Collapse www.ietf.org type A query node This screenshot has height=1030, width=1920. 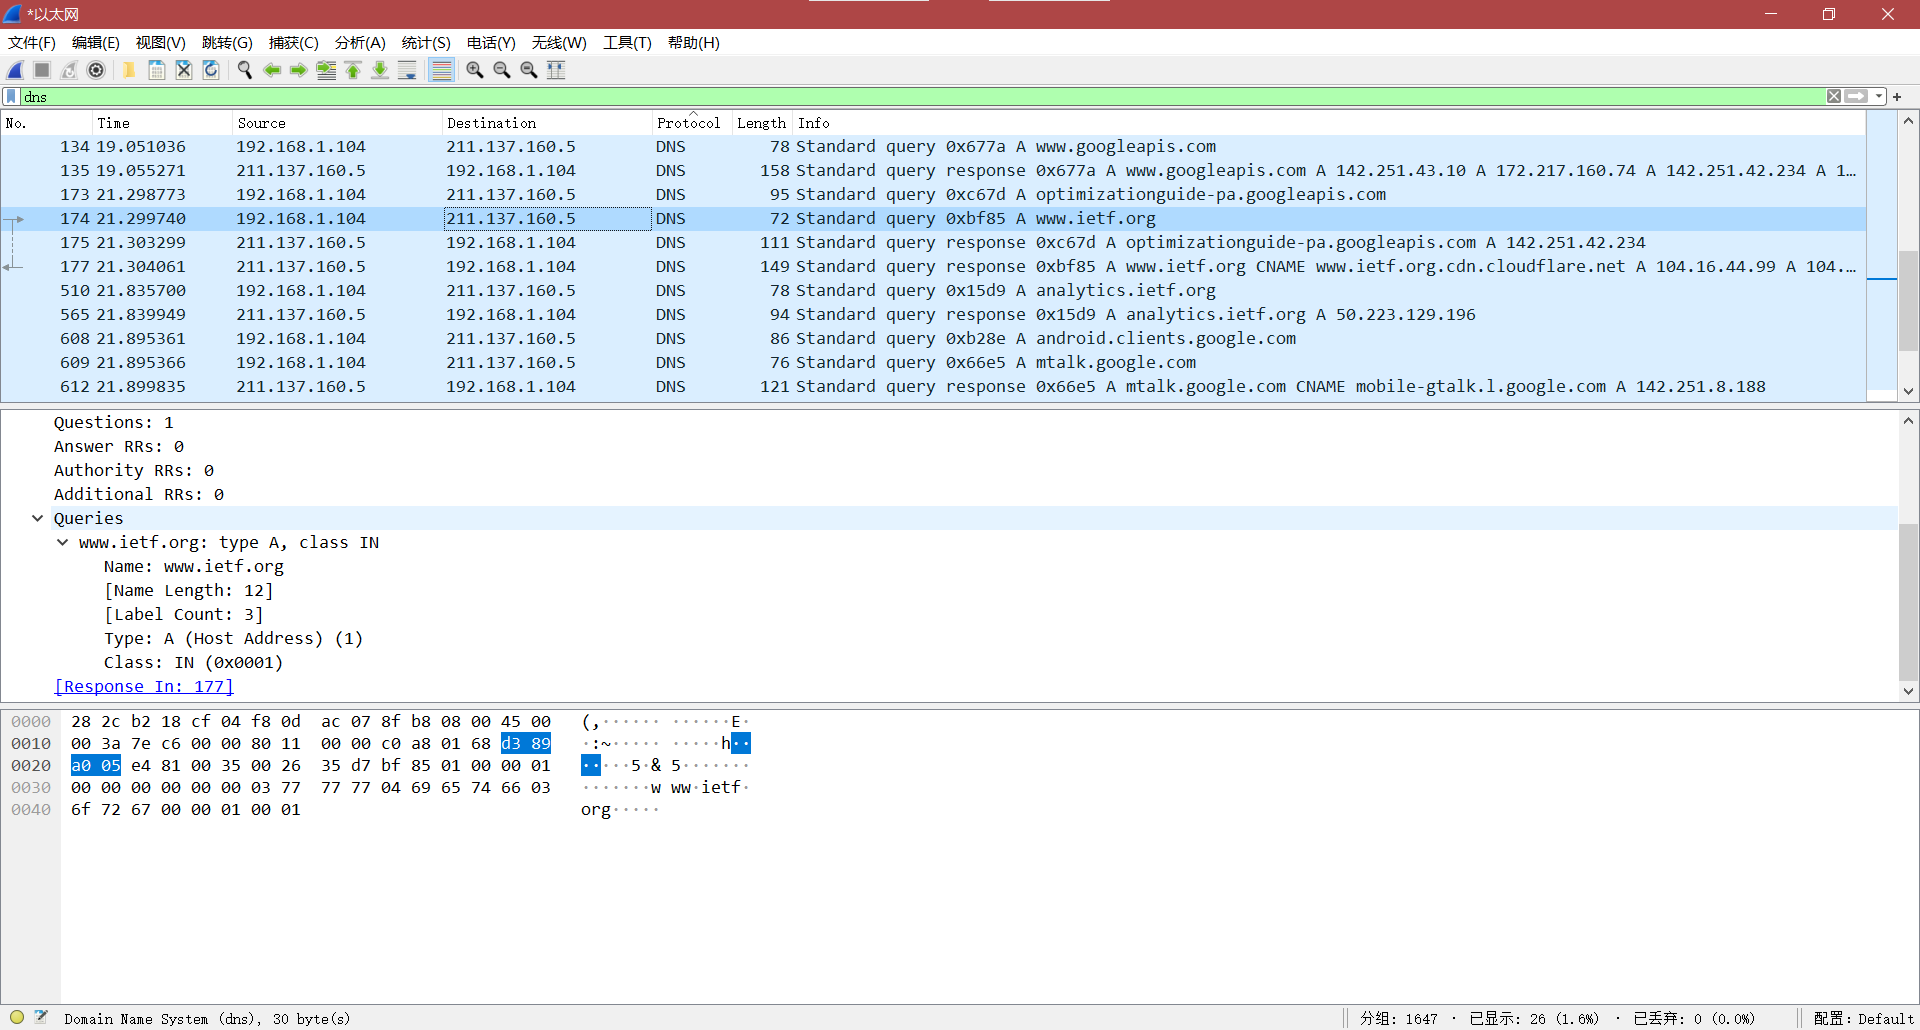63,542
